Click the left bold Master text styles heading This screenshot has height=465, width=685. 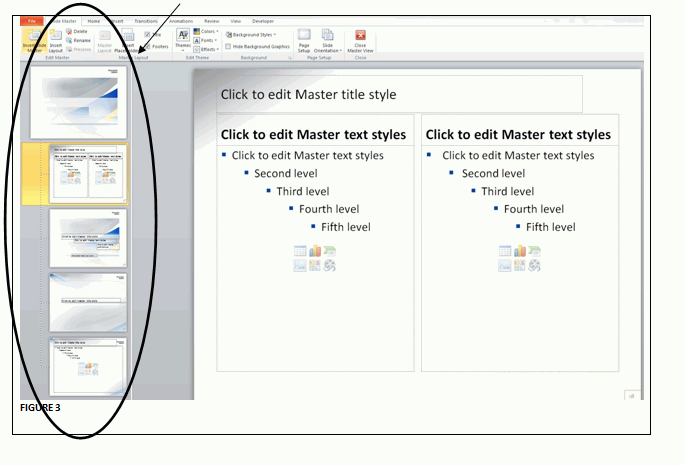click(313, 135)
